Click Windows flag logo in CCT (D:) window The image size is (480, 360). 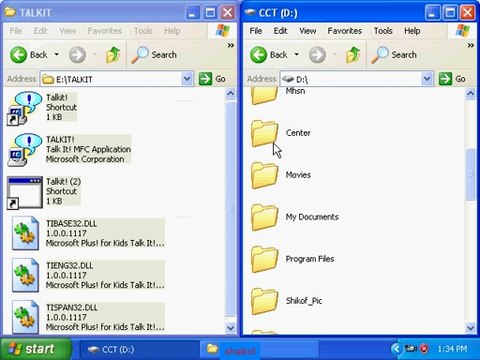click(x=463, y=31)
